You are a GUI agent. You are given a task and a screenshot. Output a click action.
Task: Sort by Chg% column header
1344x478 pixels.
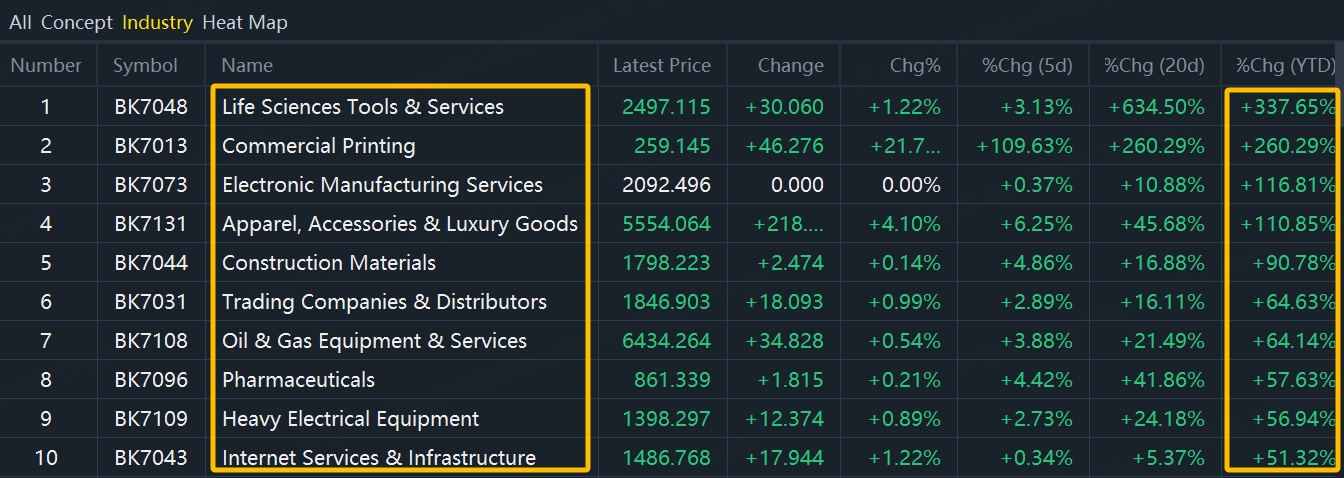pos(915,66)
